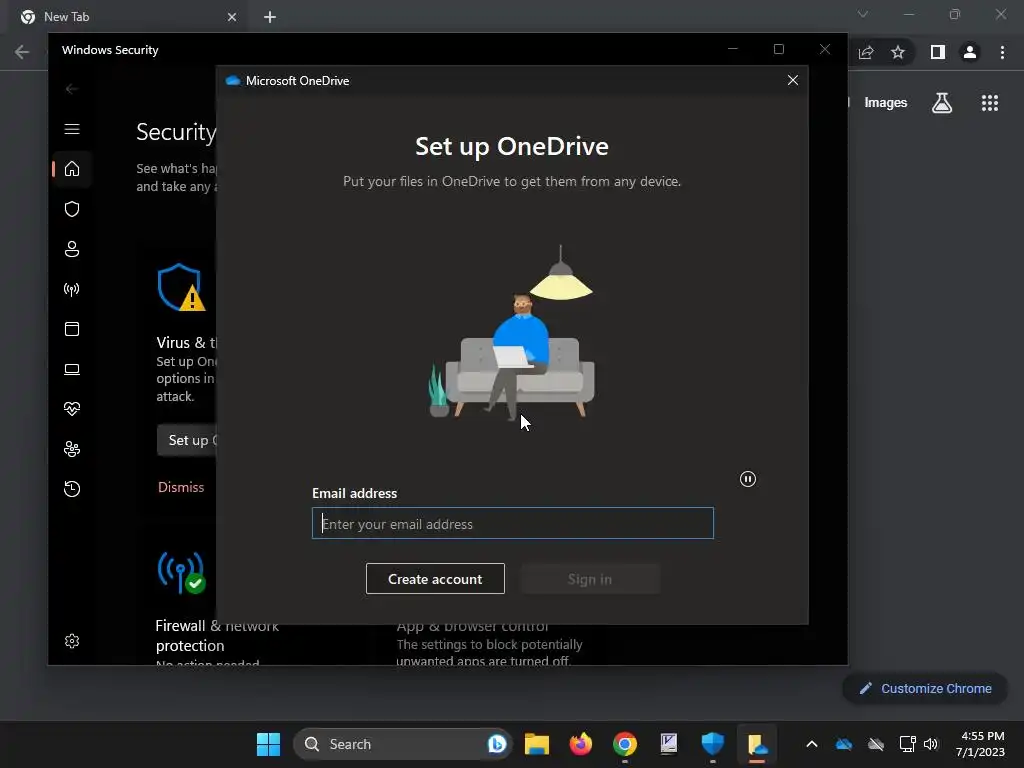Open Google Chrome from taskbar
This screenshot has width=1024, height=768.
point(625,744)
